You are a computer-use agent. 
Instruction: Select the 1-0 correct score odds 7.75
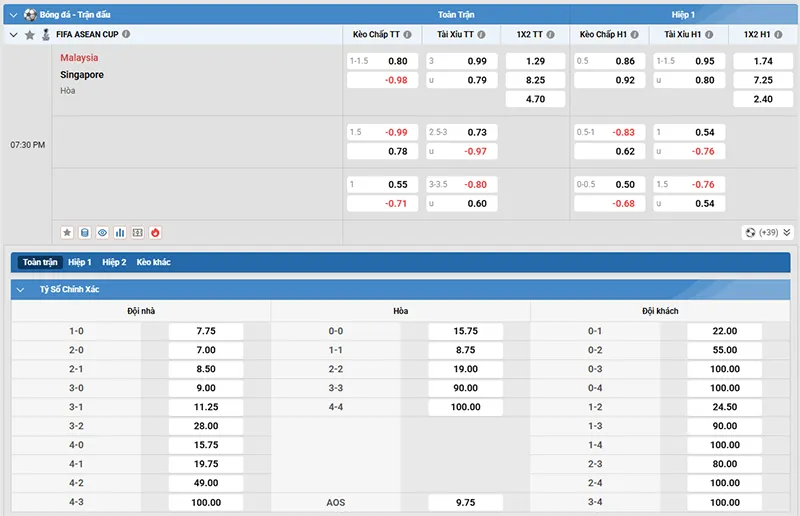point(206,331)
